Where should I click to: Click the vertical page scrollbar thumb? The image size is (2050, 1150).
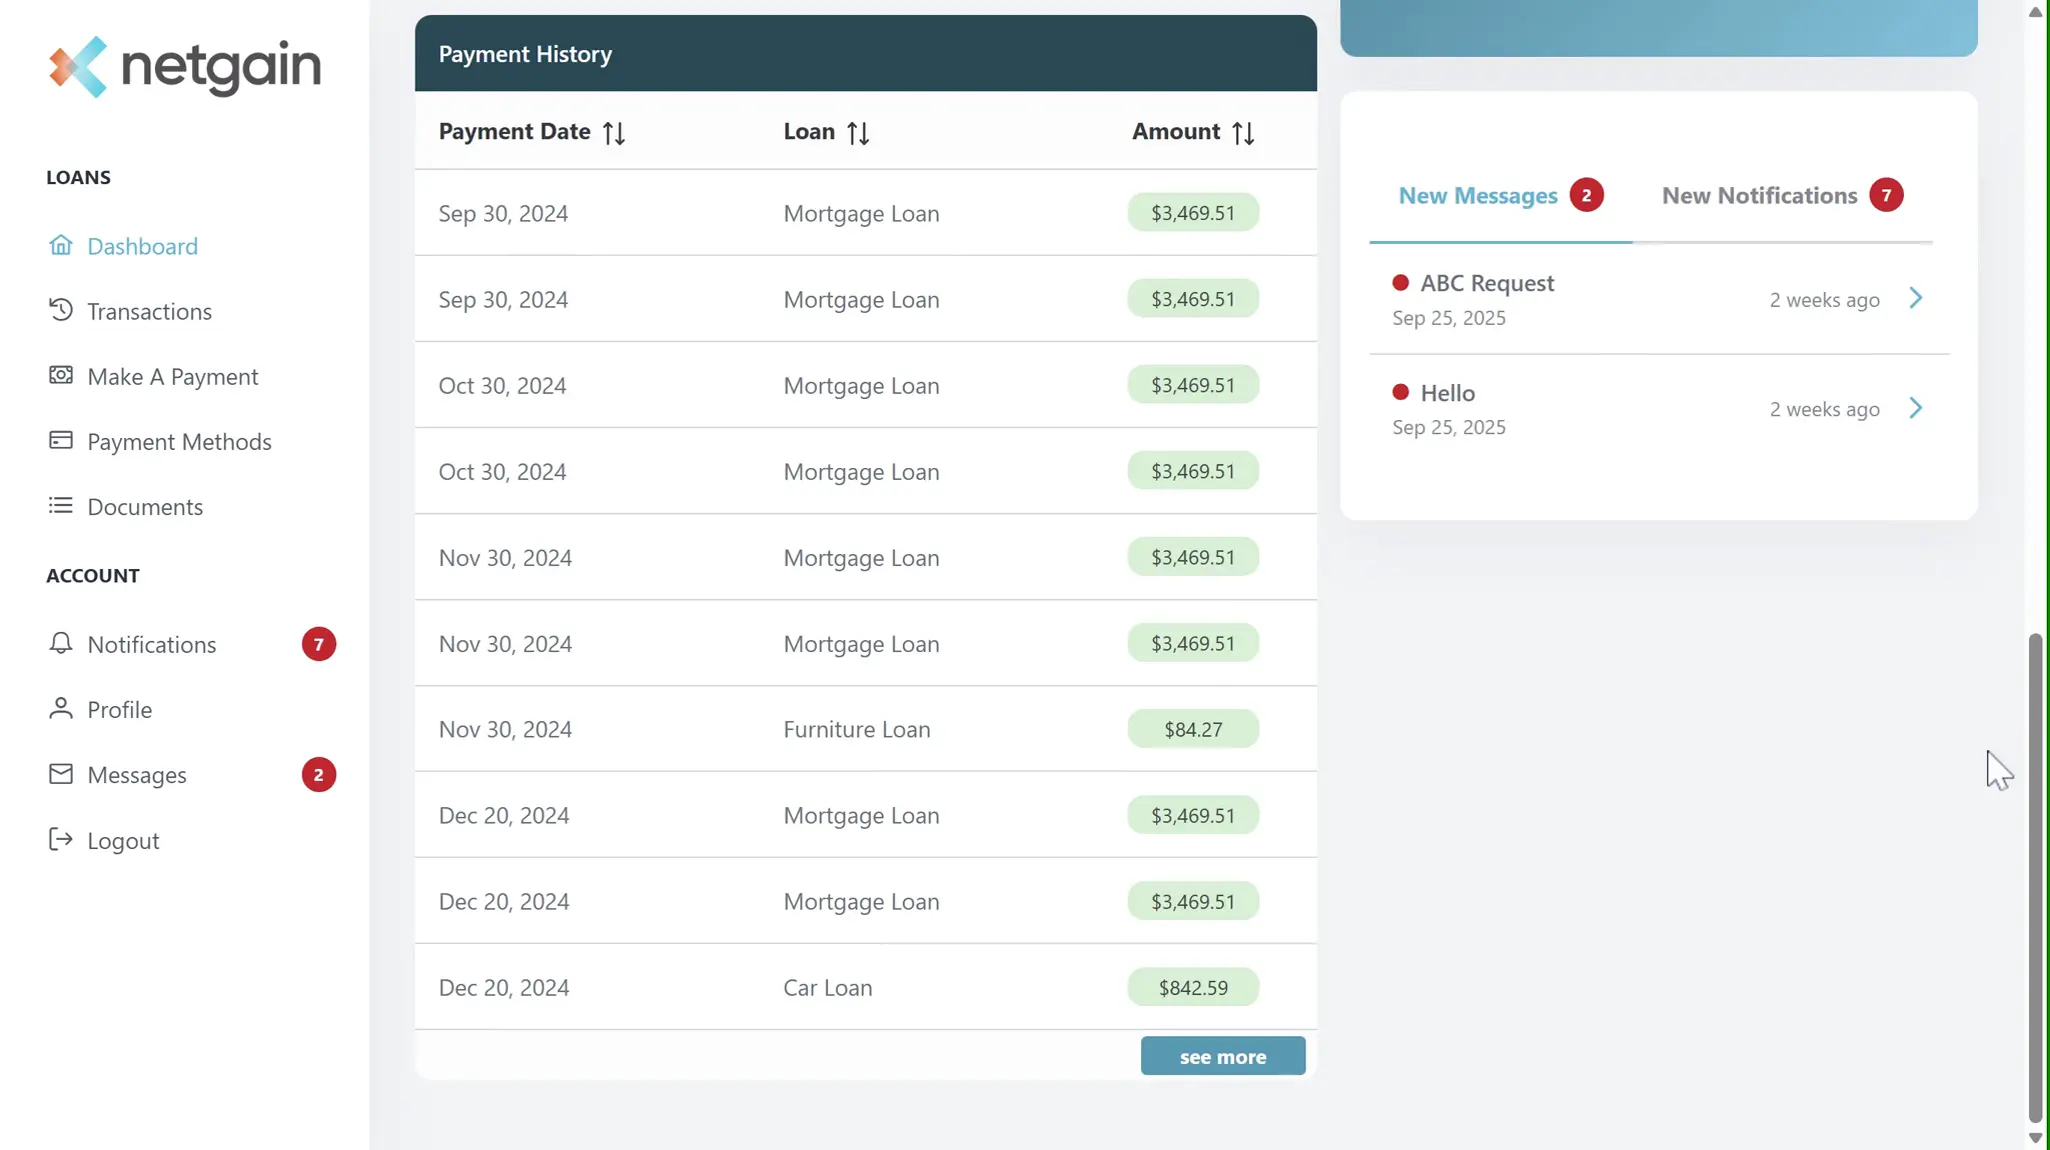tap(2035, 876)
